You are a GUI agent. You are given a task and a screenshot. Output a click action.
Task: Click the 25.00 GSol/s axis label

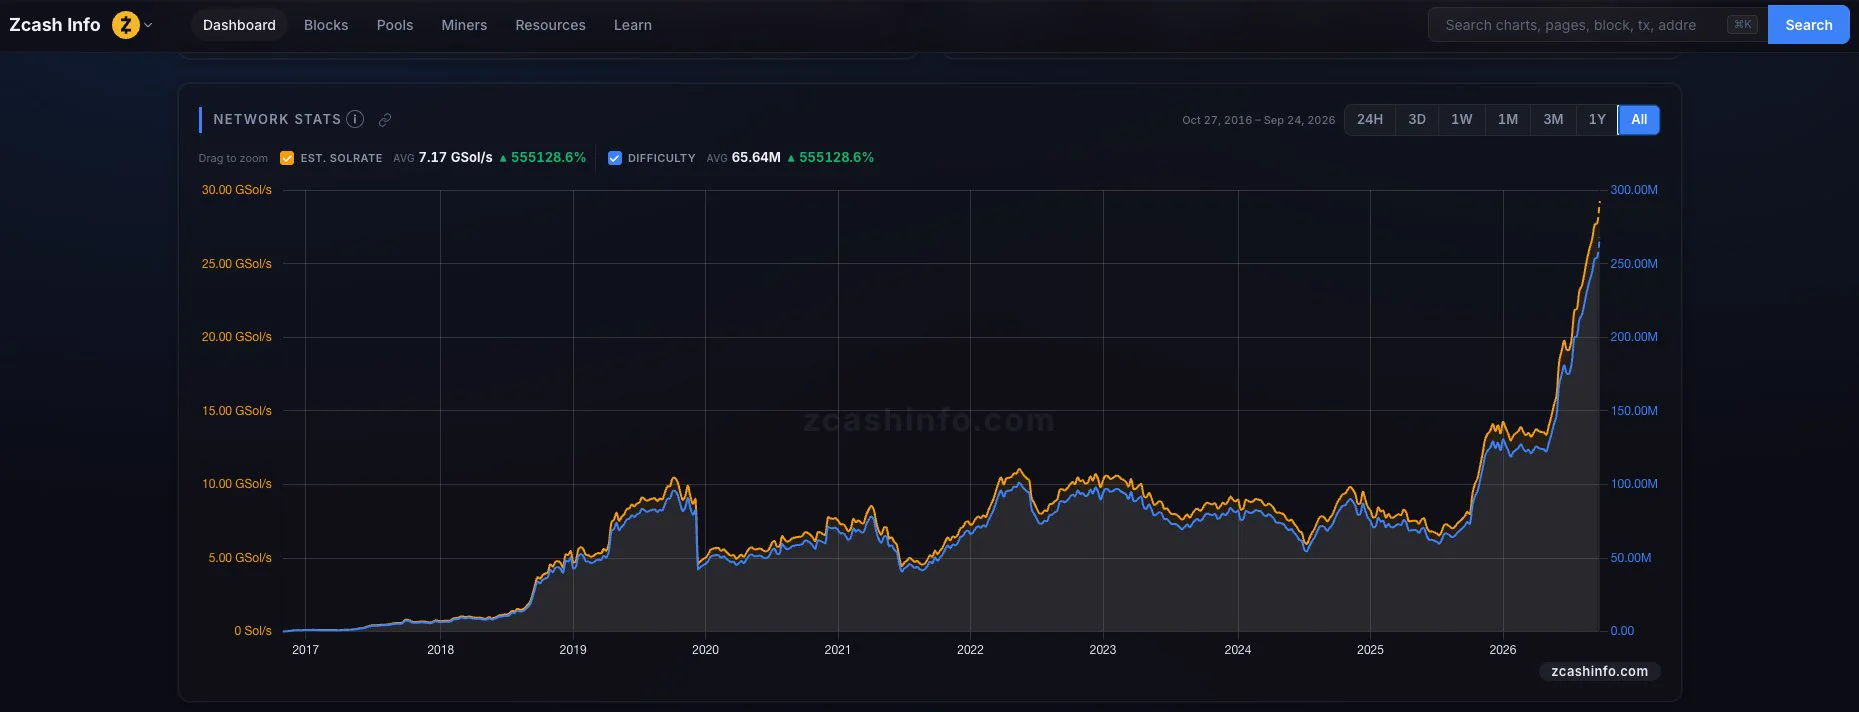pyautogui.click(x=237, y=264)
